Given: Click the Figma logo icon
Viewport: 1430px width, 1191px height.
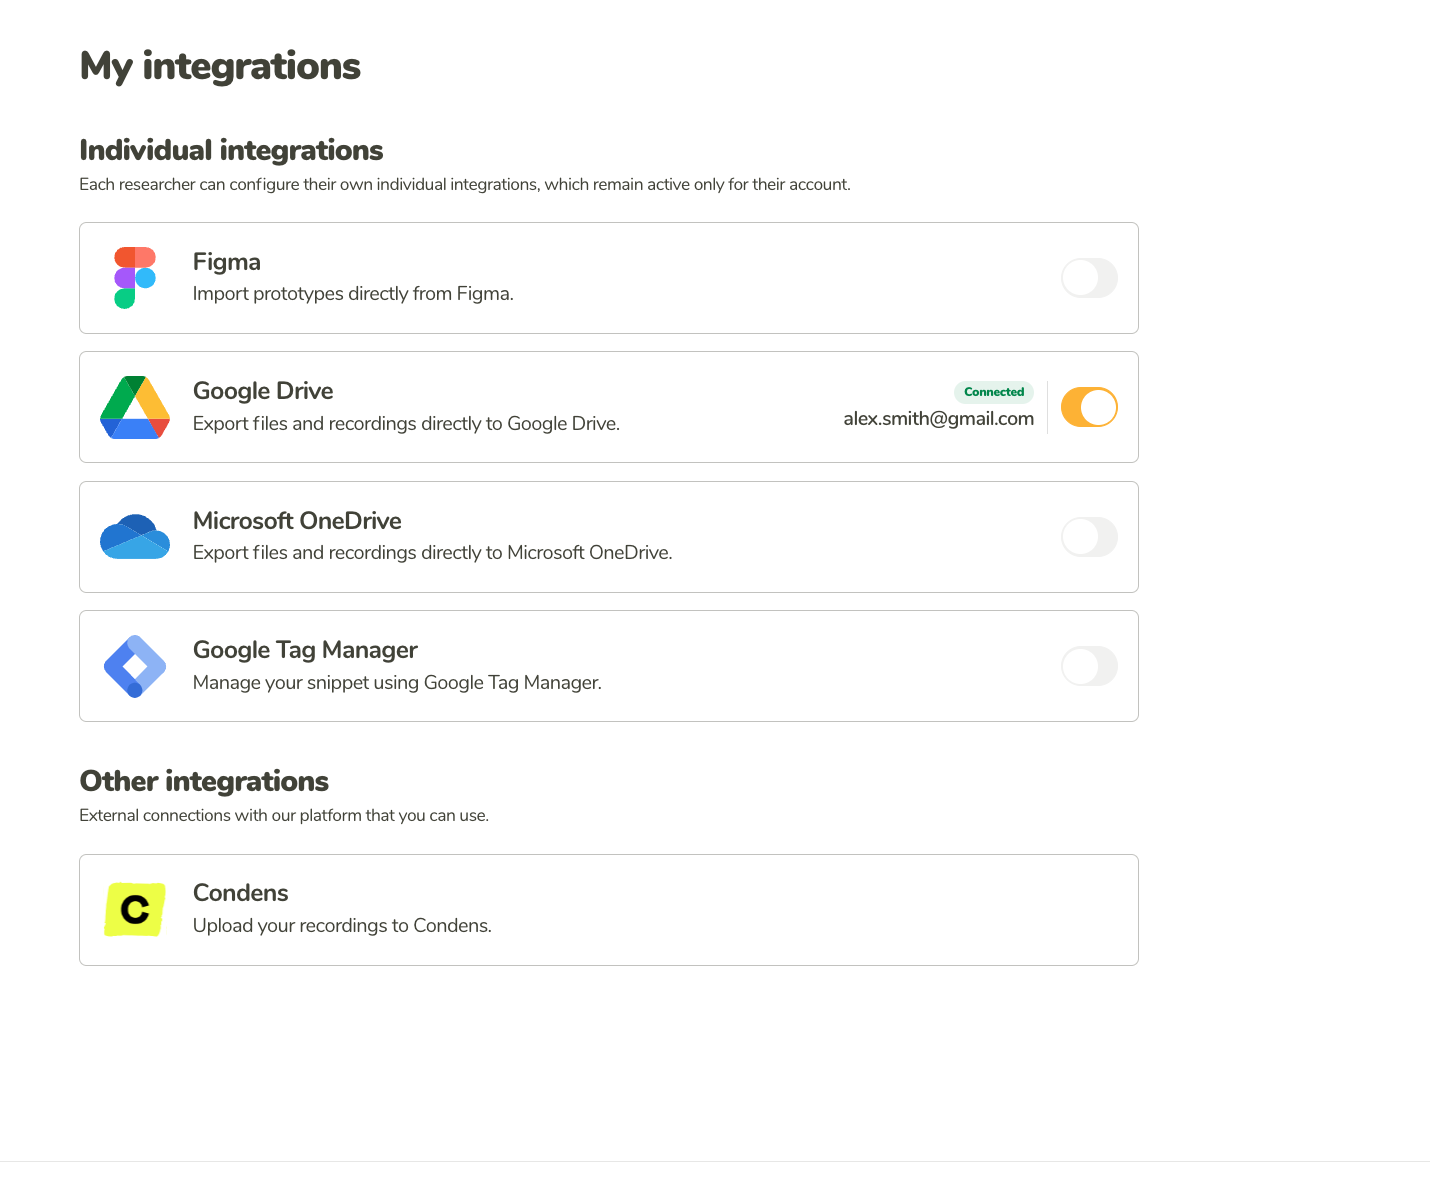Looking at the screenshot, I should 135,278.
